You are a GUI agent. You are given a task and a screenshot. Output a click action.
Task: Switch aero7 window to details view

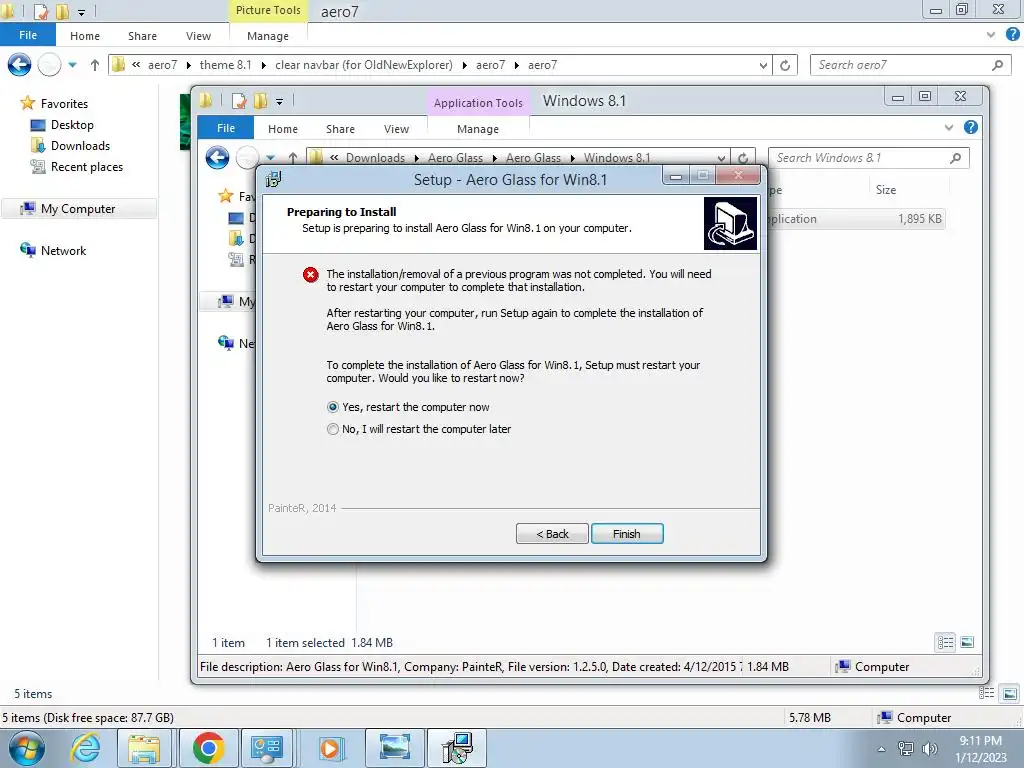[x=987, y=693]
